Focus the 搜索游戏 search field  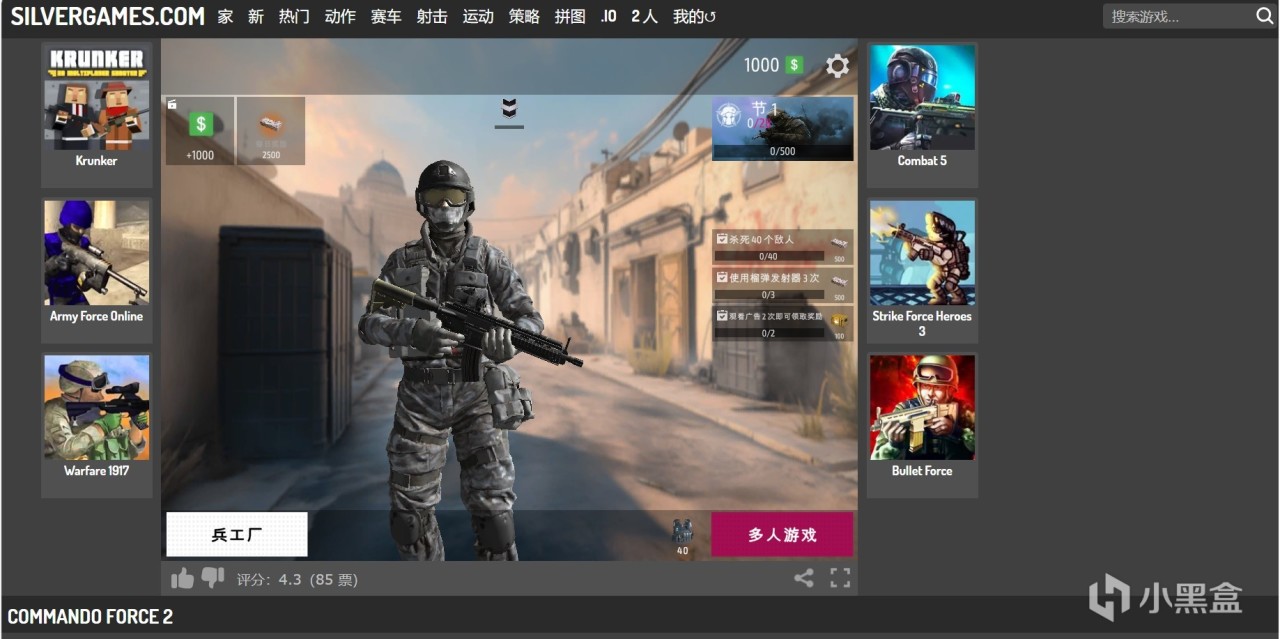point(1178,16)
